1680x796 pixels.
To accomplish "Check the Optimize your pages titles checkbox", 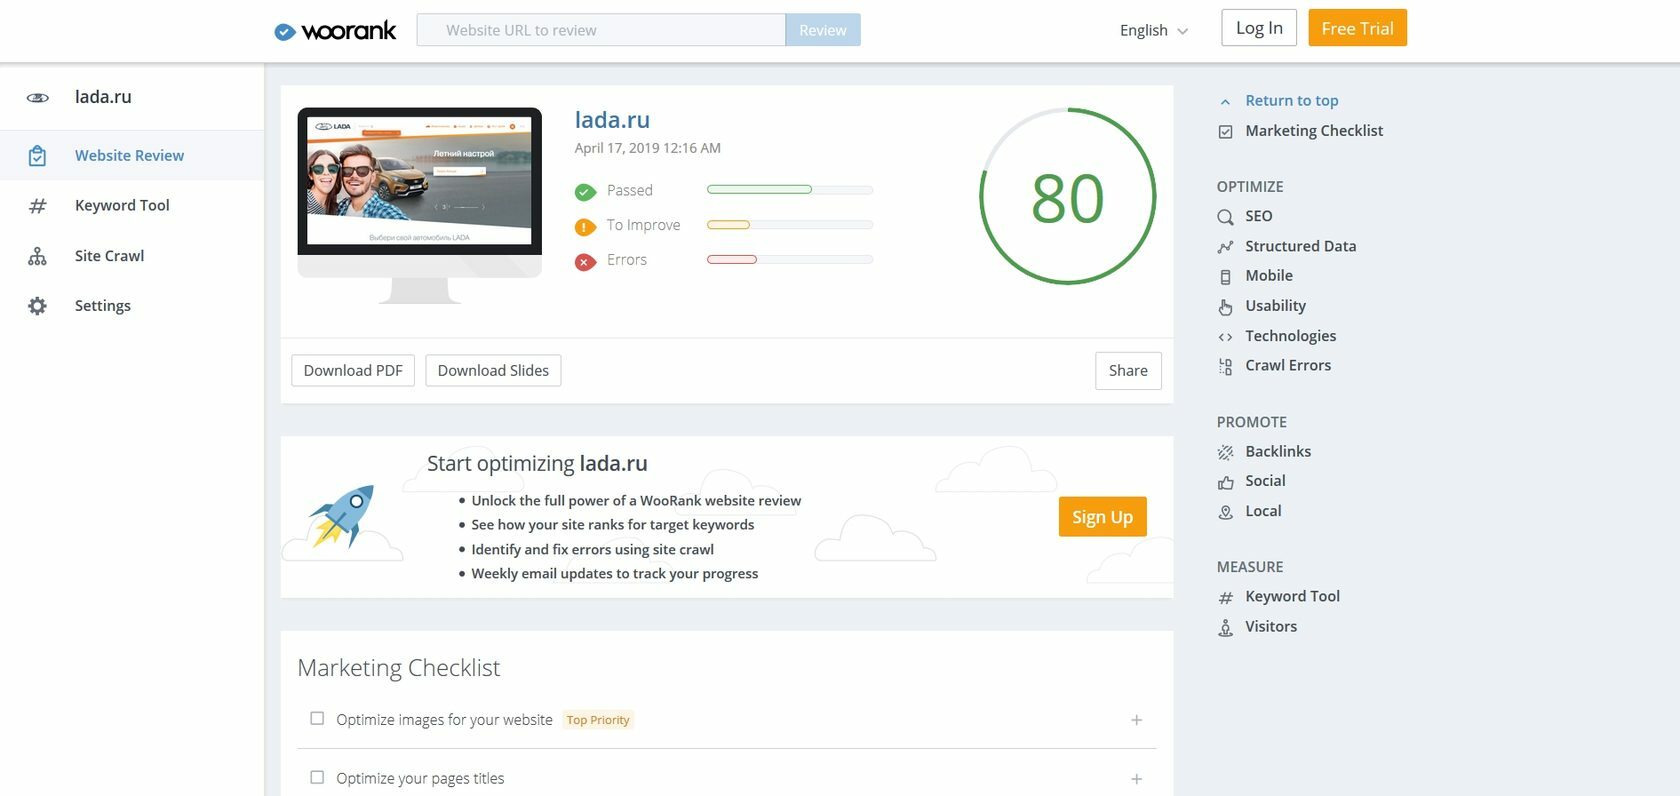I will (x=317, y=777).
